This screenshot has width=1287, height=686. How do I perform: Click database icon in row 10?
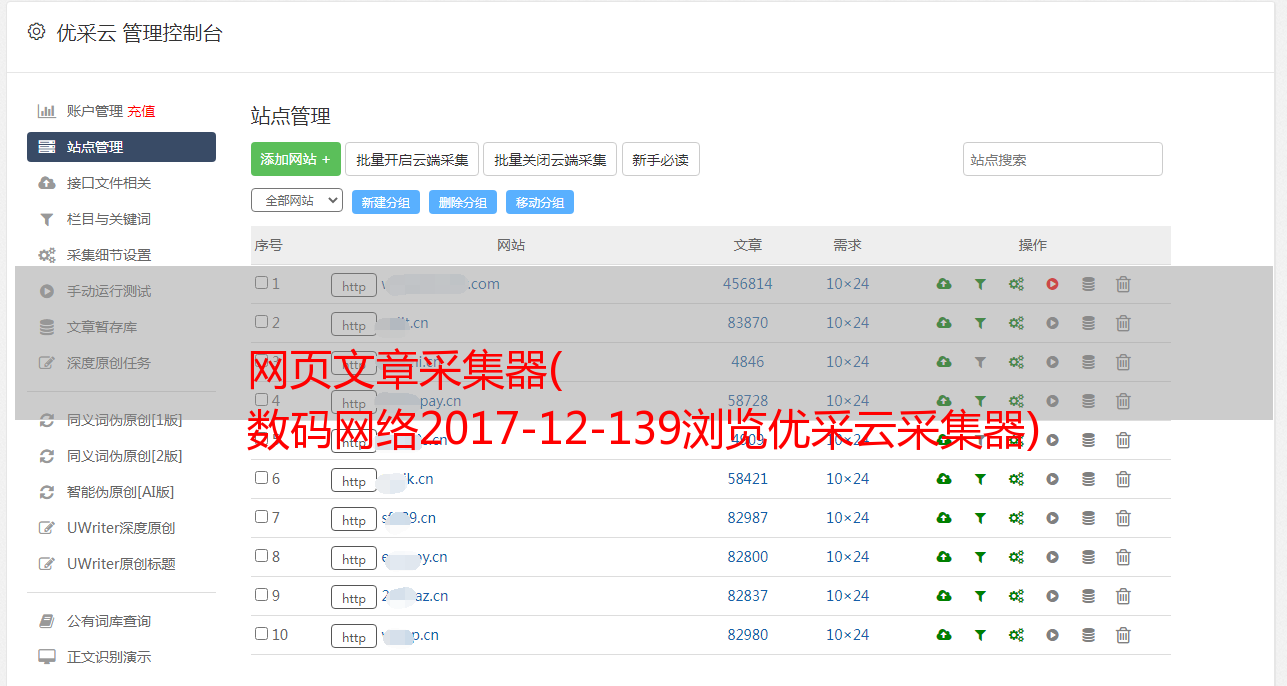click(1088, 635)
